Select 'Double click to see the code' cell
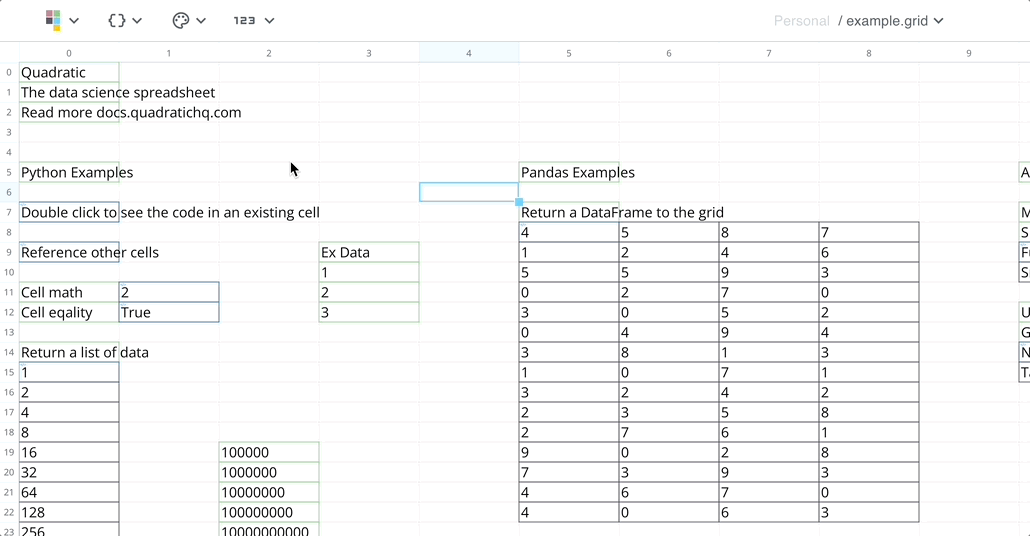The image size is (1030, 536). pyautogui.click(x=69, y=212)
